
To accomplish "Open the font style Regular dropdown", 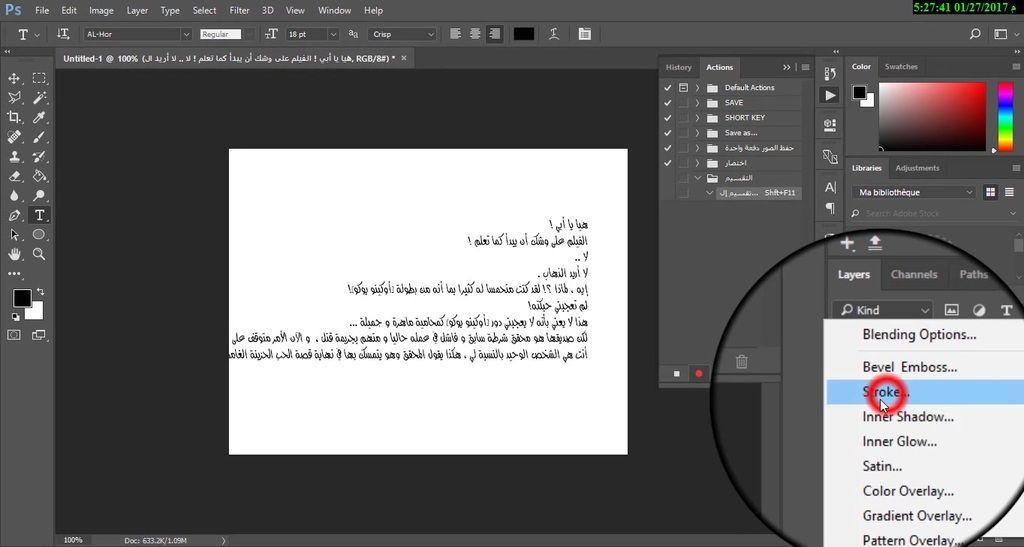I will (248, 34).
